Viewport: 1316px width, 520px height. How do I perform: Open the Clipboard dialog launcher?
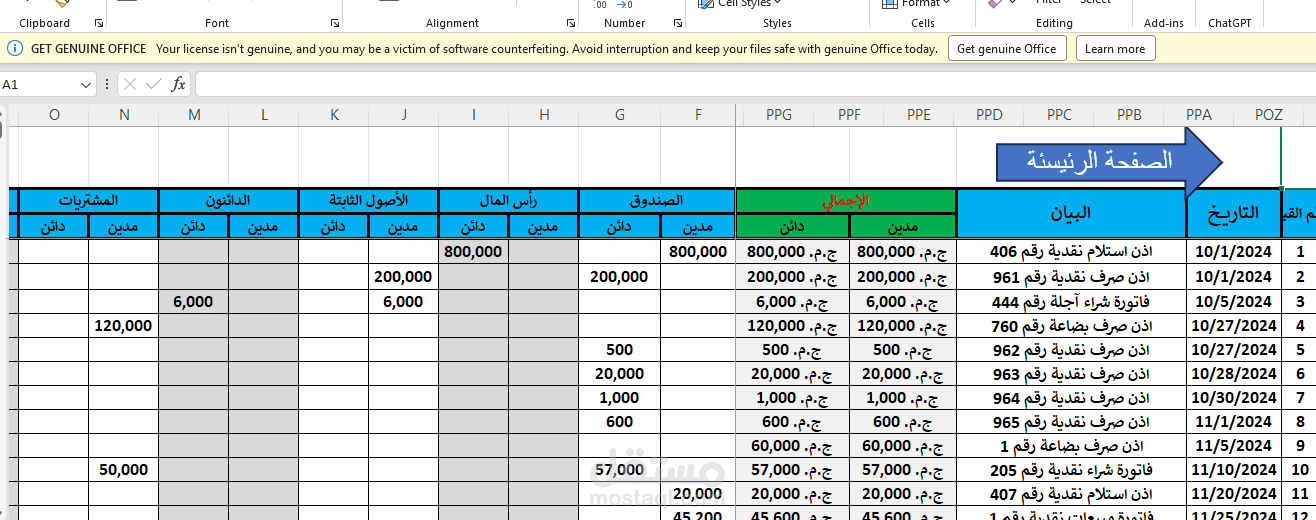98,23
